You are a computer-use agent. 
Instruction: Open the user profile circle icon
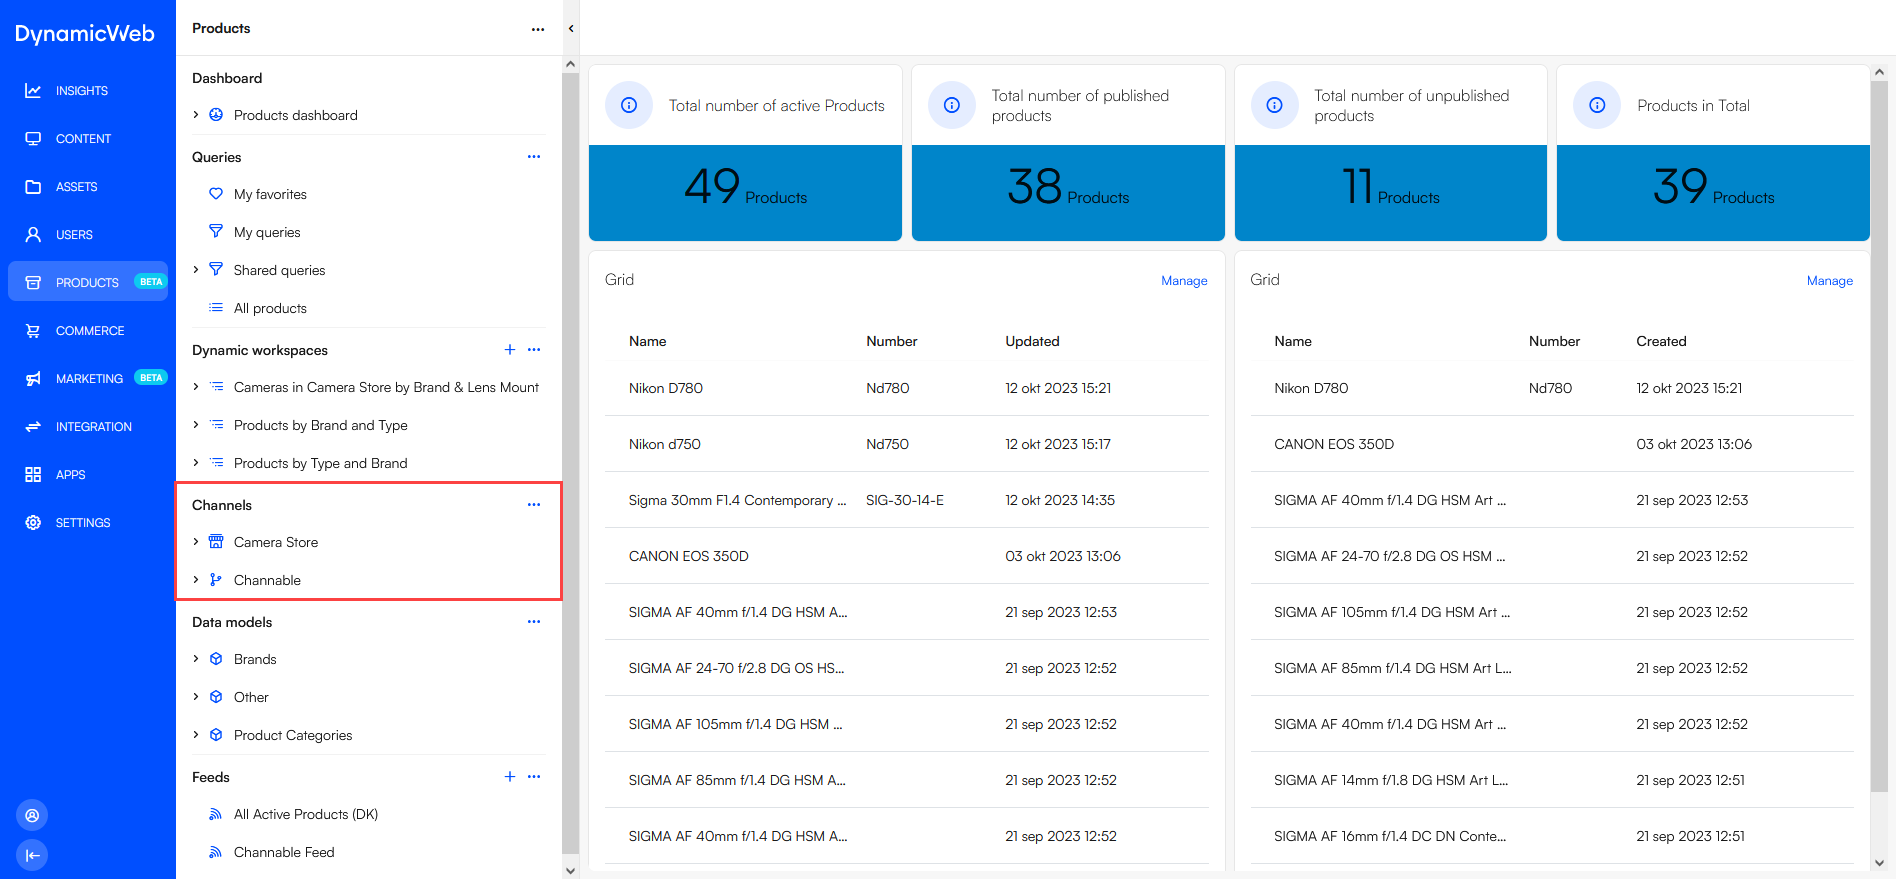[x=32, y=815]
